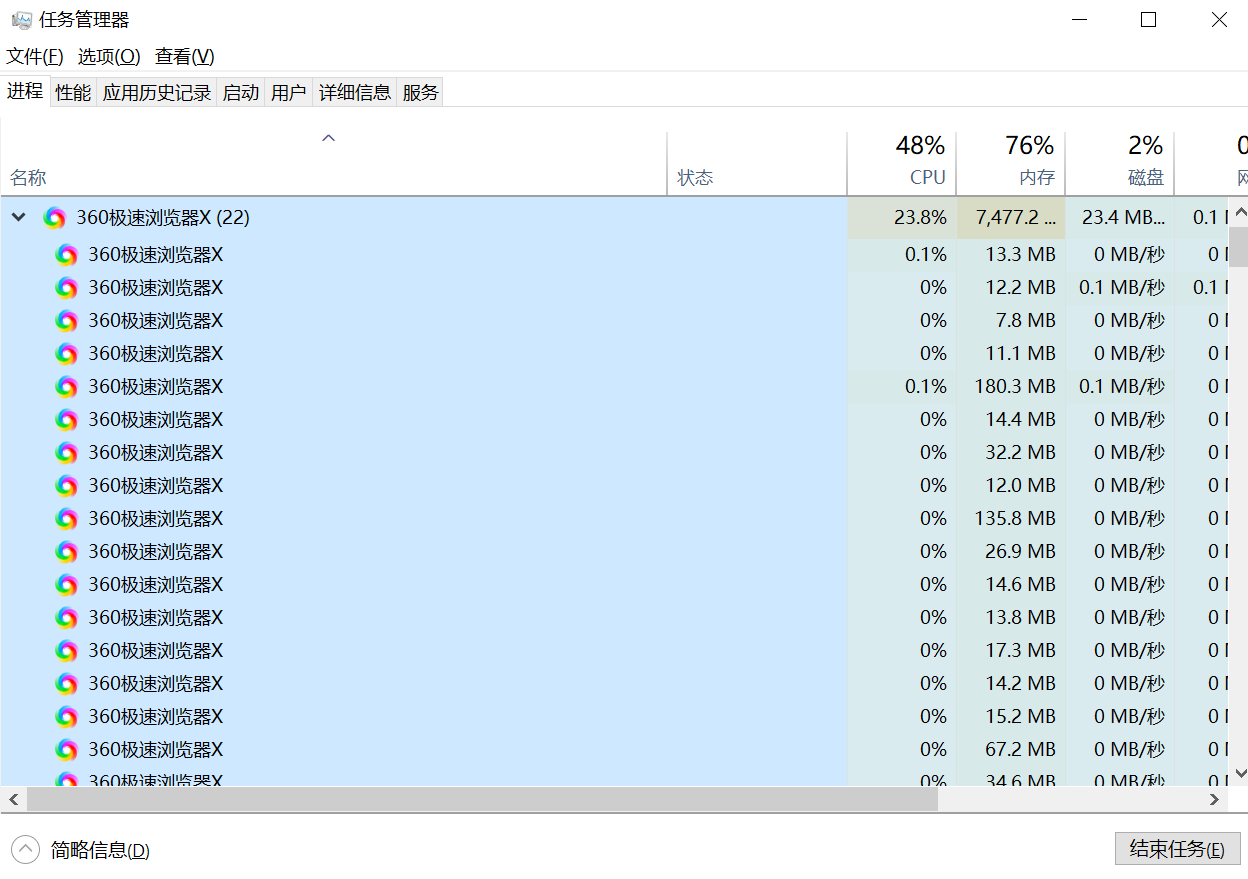Click browser icon in the 7.8 MB row

67,321
